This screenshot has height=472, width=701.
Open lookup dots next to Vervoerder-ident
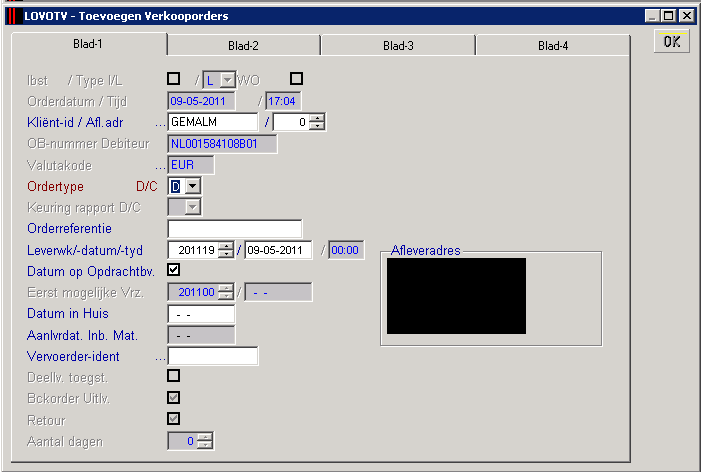click(x=160, y=358)
